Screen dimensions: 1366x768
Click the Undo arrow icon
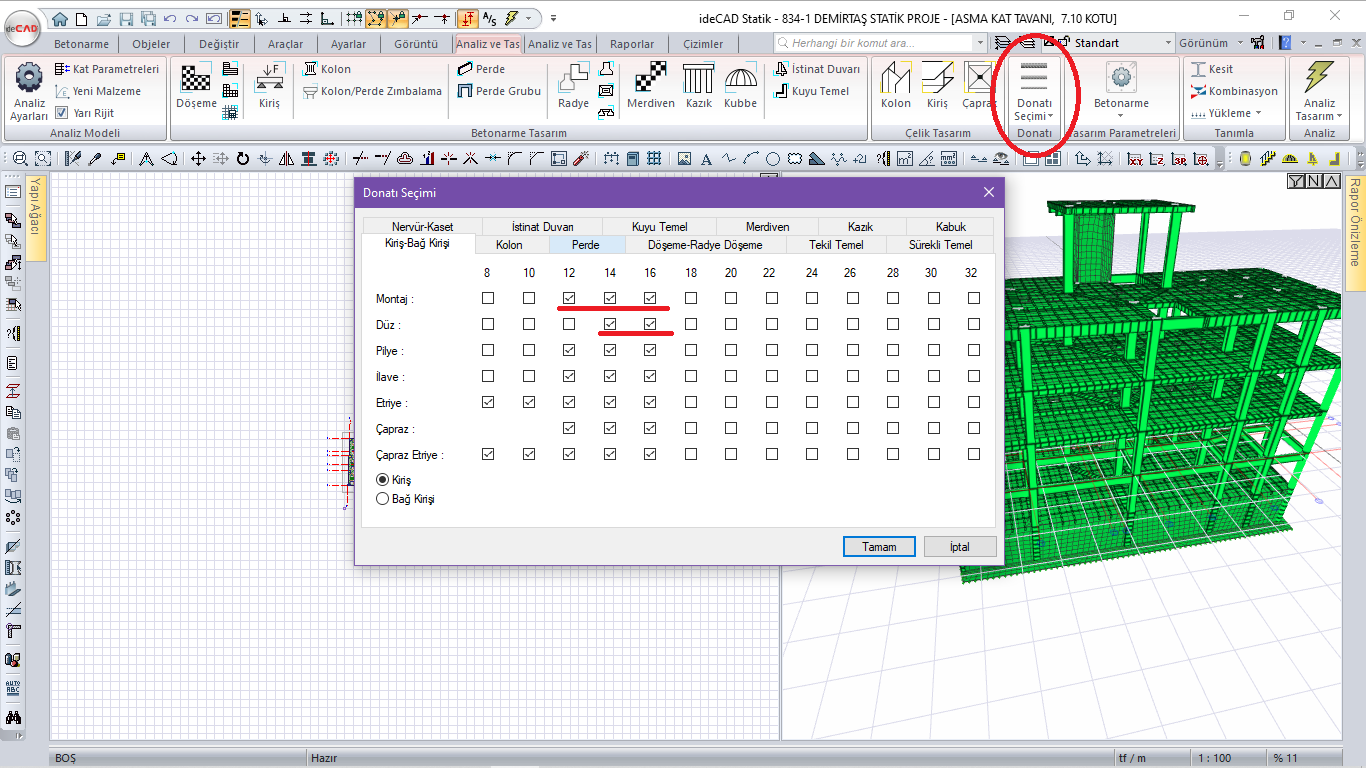(169, 18)
